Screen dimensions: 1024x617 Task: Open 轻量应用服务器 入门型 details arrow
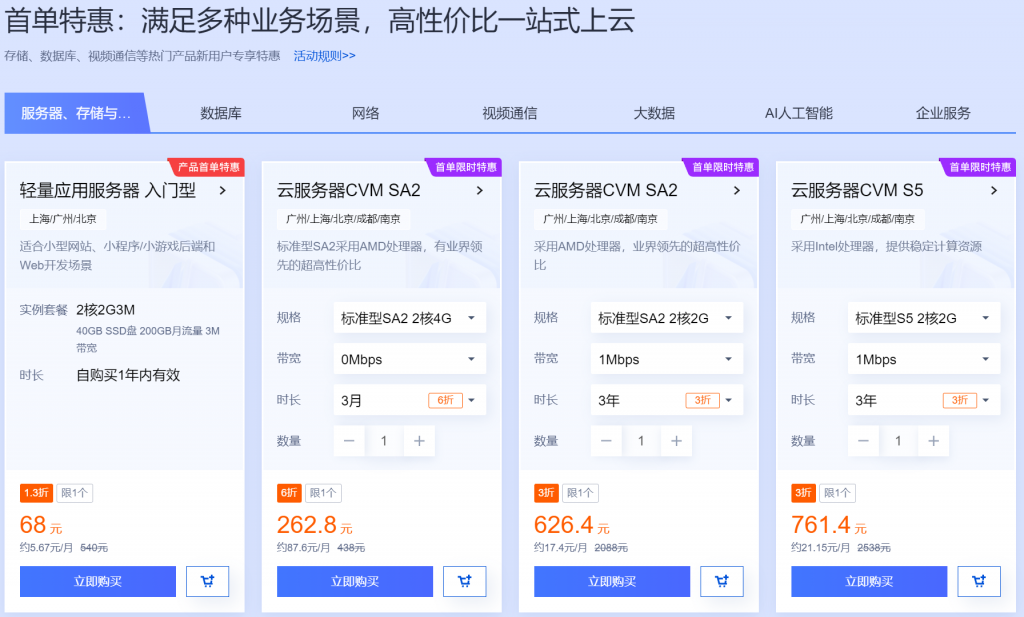click(222, 190)
